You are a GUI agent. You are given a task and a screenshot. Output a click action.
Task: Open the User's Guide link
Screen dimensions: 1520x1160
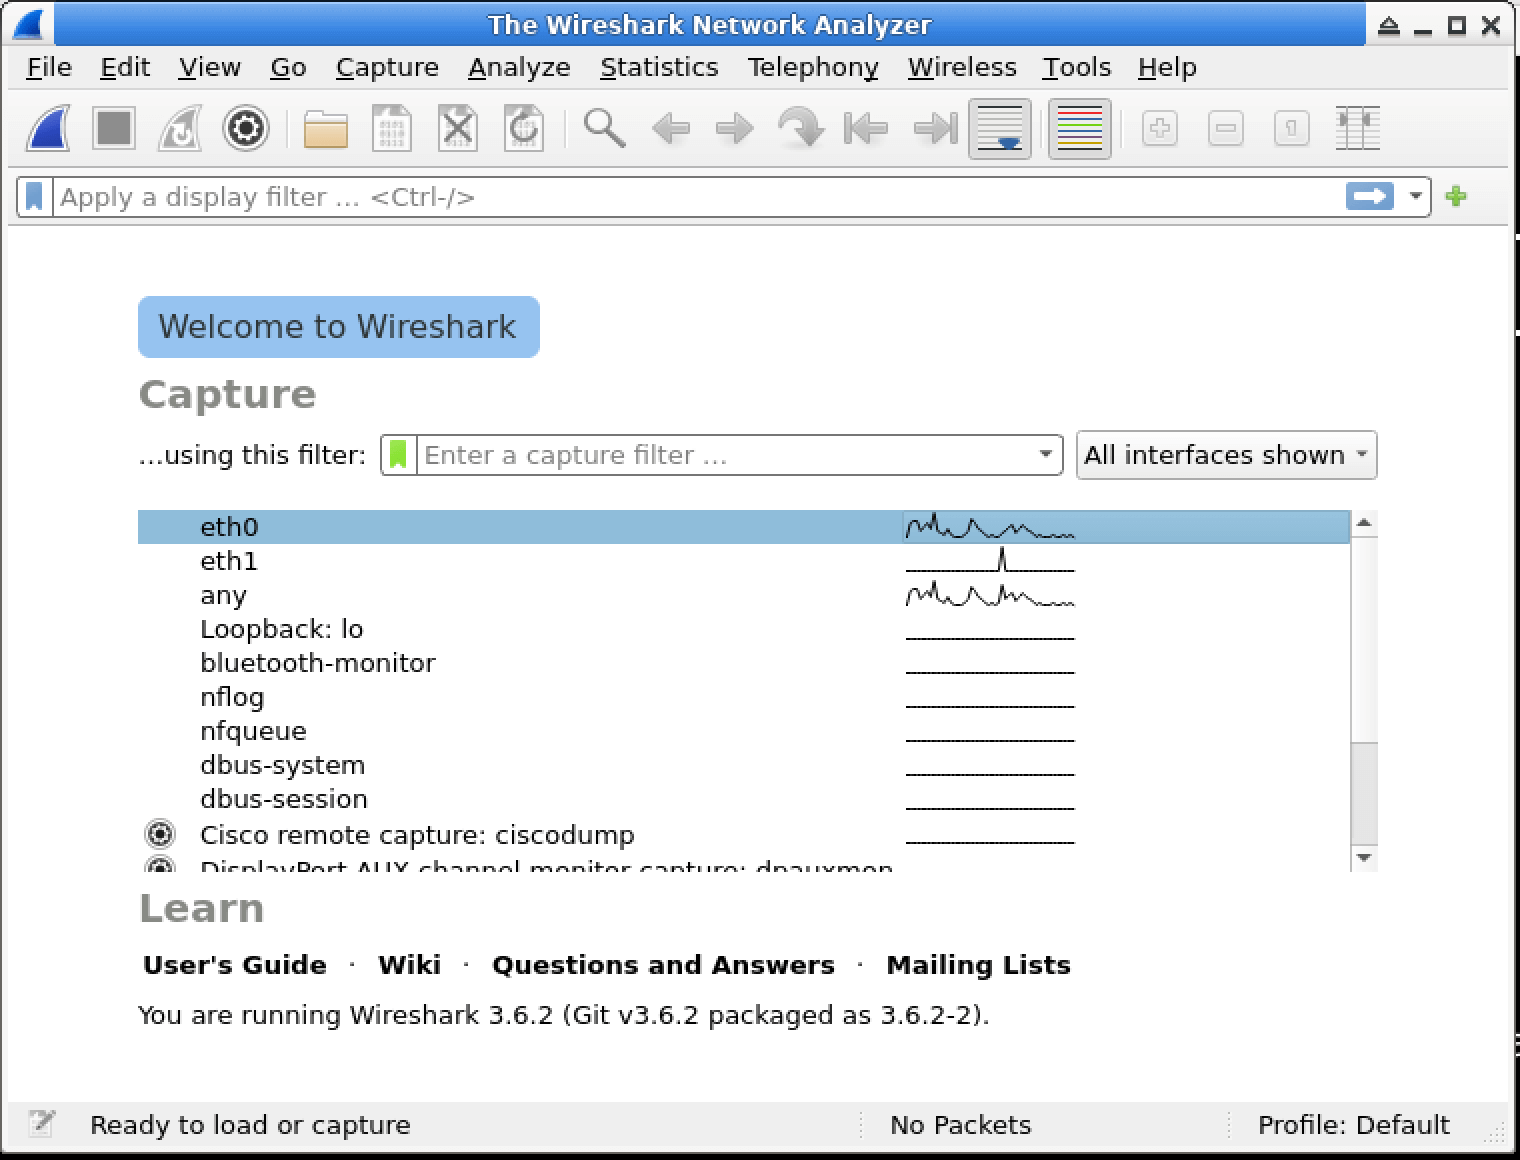(235, 965)
